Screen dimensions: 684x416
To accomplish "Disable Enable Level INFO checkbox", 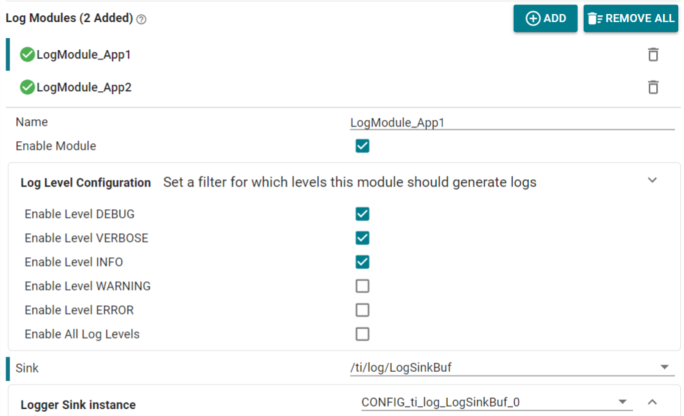I will [x=362, y=262].
